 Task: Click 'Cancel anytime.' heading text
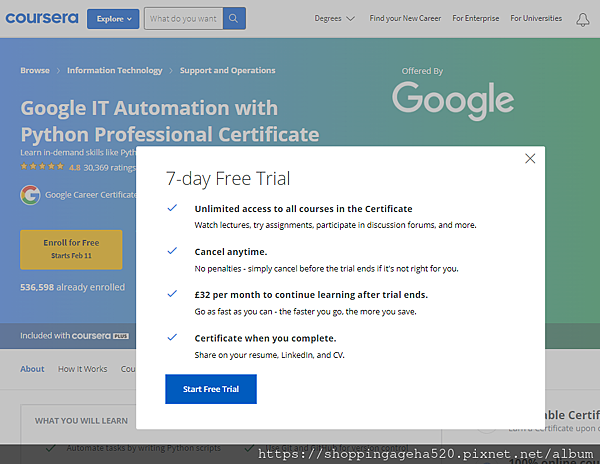click(231, 252)
